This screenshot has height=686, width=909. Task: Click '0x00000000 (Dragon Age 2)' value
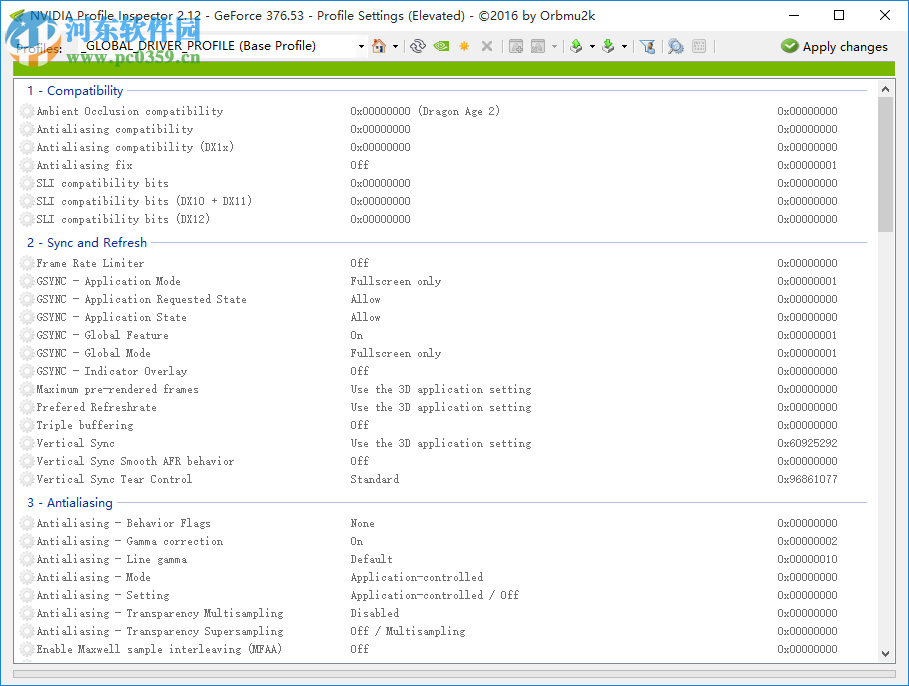click(x=425, y=111)
